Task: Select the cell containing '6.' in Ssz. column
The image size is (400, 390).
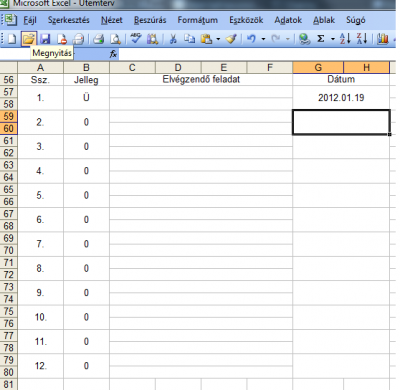Action: tap(40, 220)
